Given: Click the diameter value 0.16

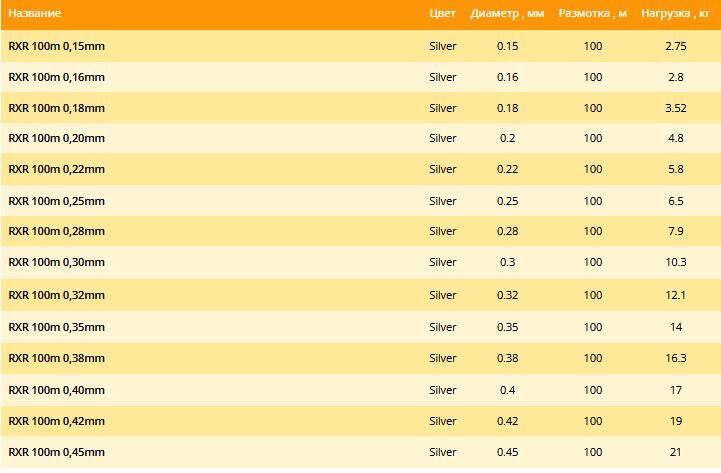Looking at the screenshot, I should [507, 77].
